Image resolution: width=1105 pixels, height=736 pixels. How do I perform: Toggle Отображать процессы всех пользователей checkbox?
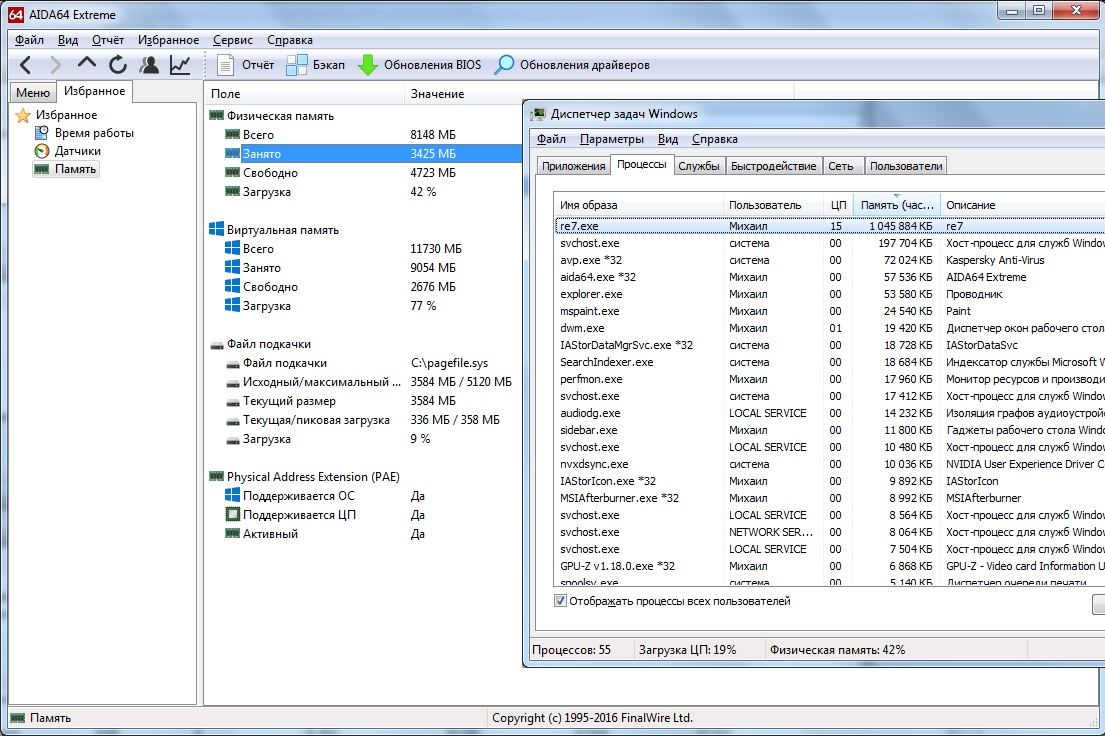coord(560,601)
